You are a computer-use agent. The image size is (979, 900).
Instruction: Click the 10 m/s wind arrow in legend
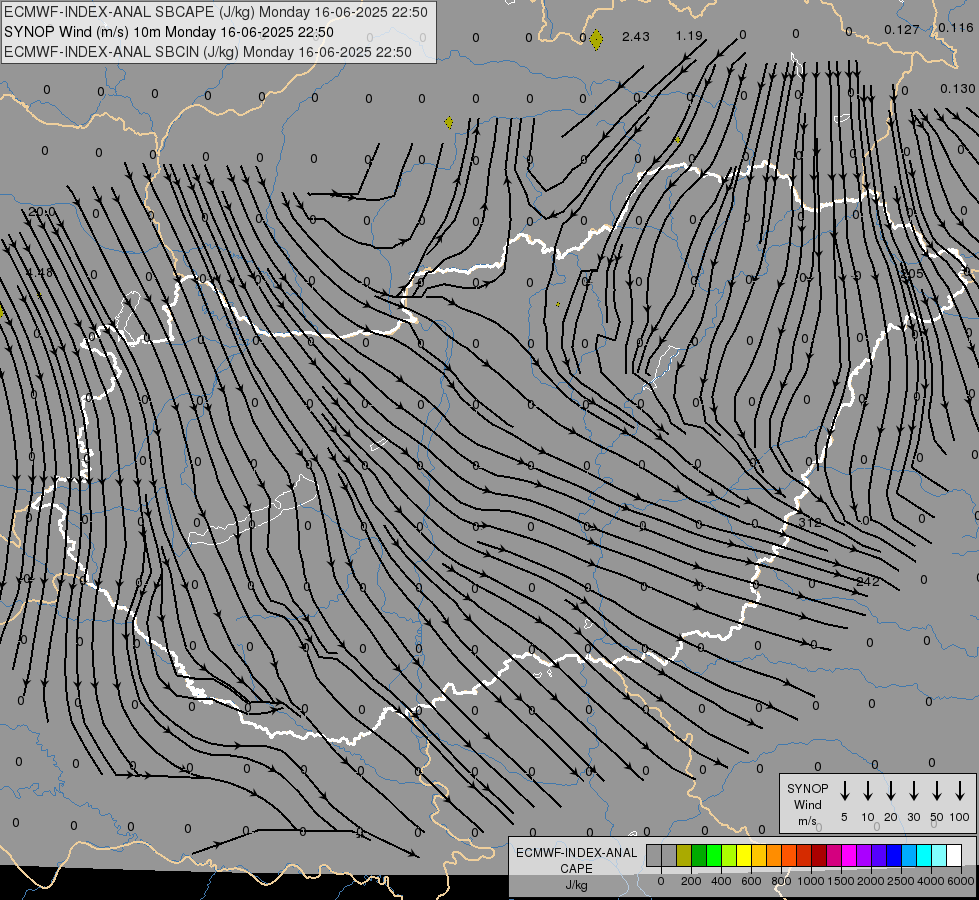868,791
